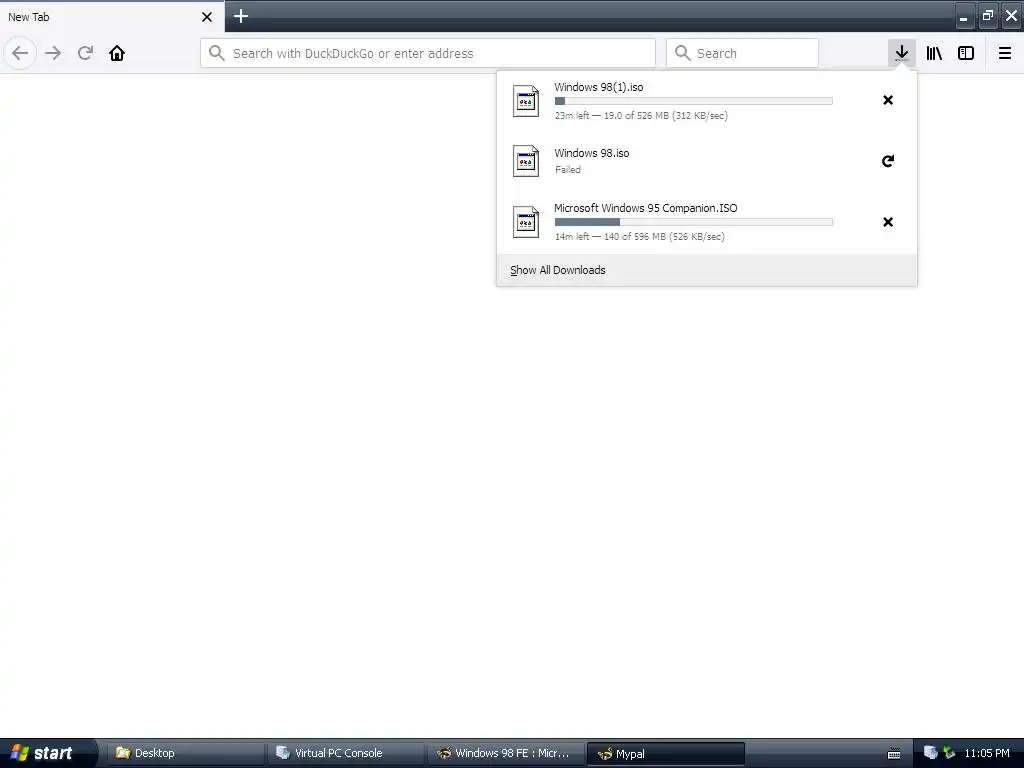Click the Windows 98(1).iso progress bar
Image resolution: width=1024 pixels, height=768 pixels.
tap(694, 101)
